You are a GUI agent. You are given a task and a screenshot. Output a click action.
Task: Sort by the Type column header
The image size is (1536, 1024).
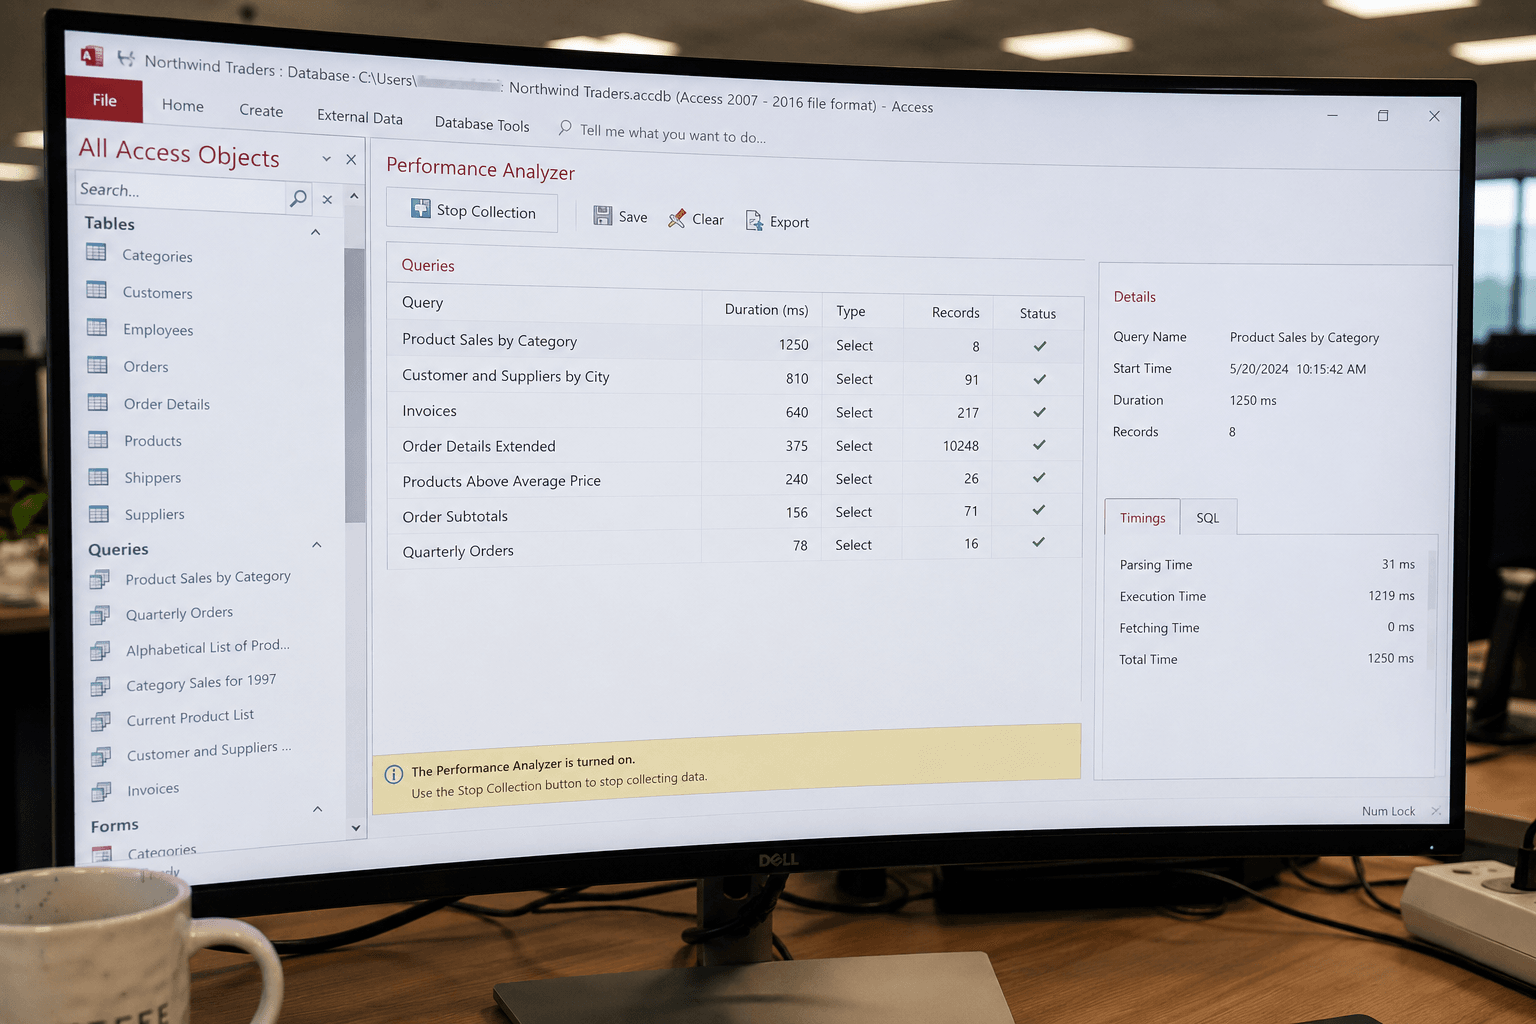(851, 311)
